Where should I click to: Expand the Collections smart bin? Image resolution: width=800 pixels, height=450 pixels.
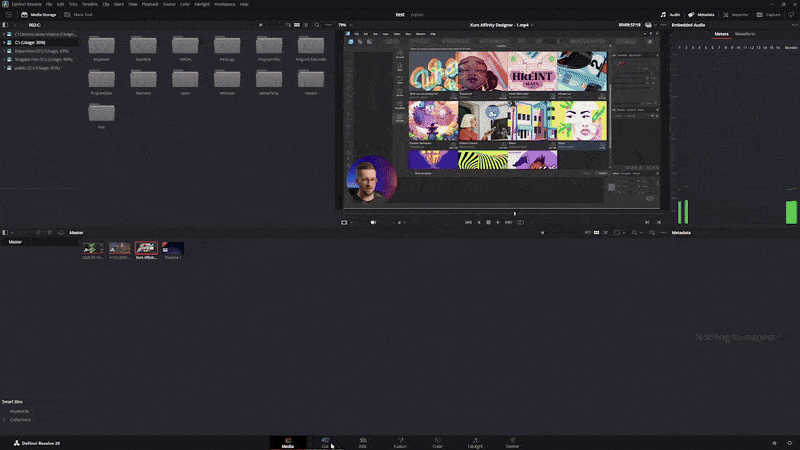click(x=4, y=420)
